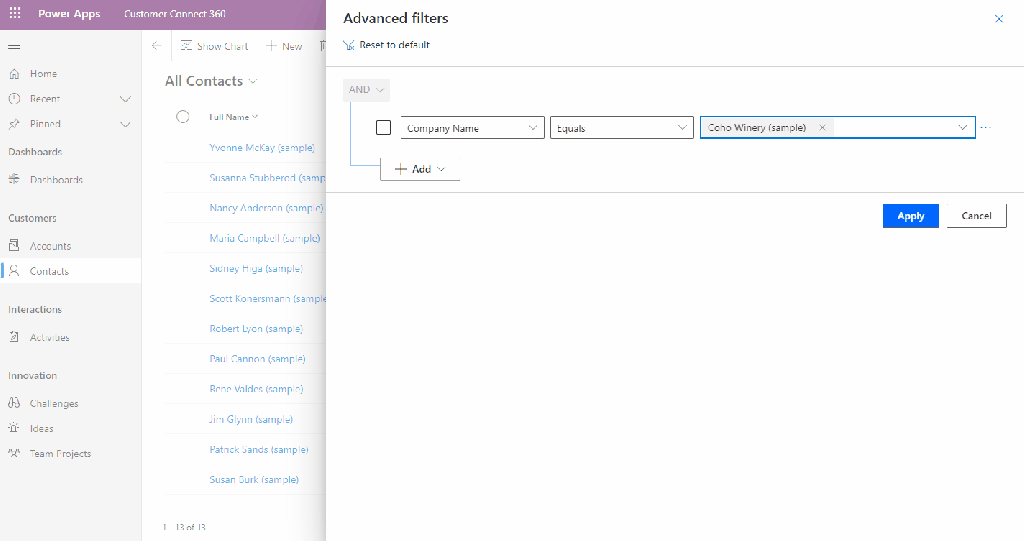1024x541 pixels.
Task: Open Show Chart in the toolbar
Action: point(214,46)
